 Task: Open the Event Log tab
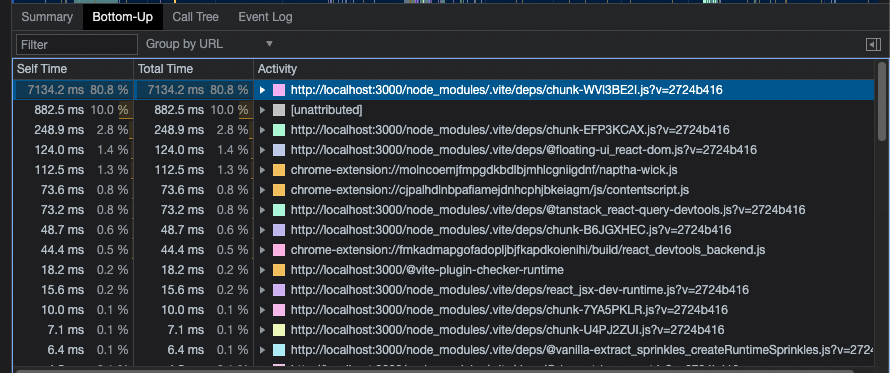tap(265, 17)
